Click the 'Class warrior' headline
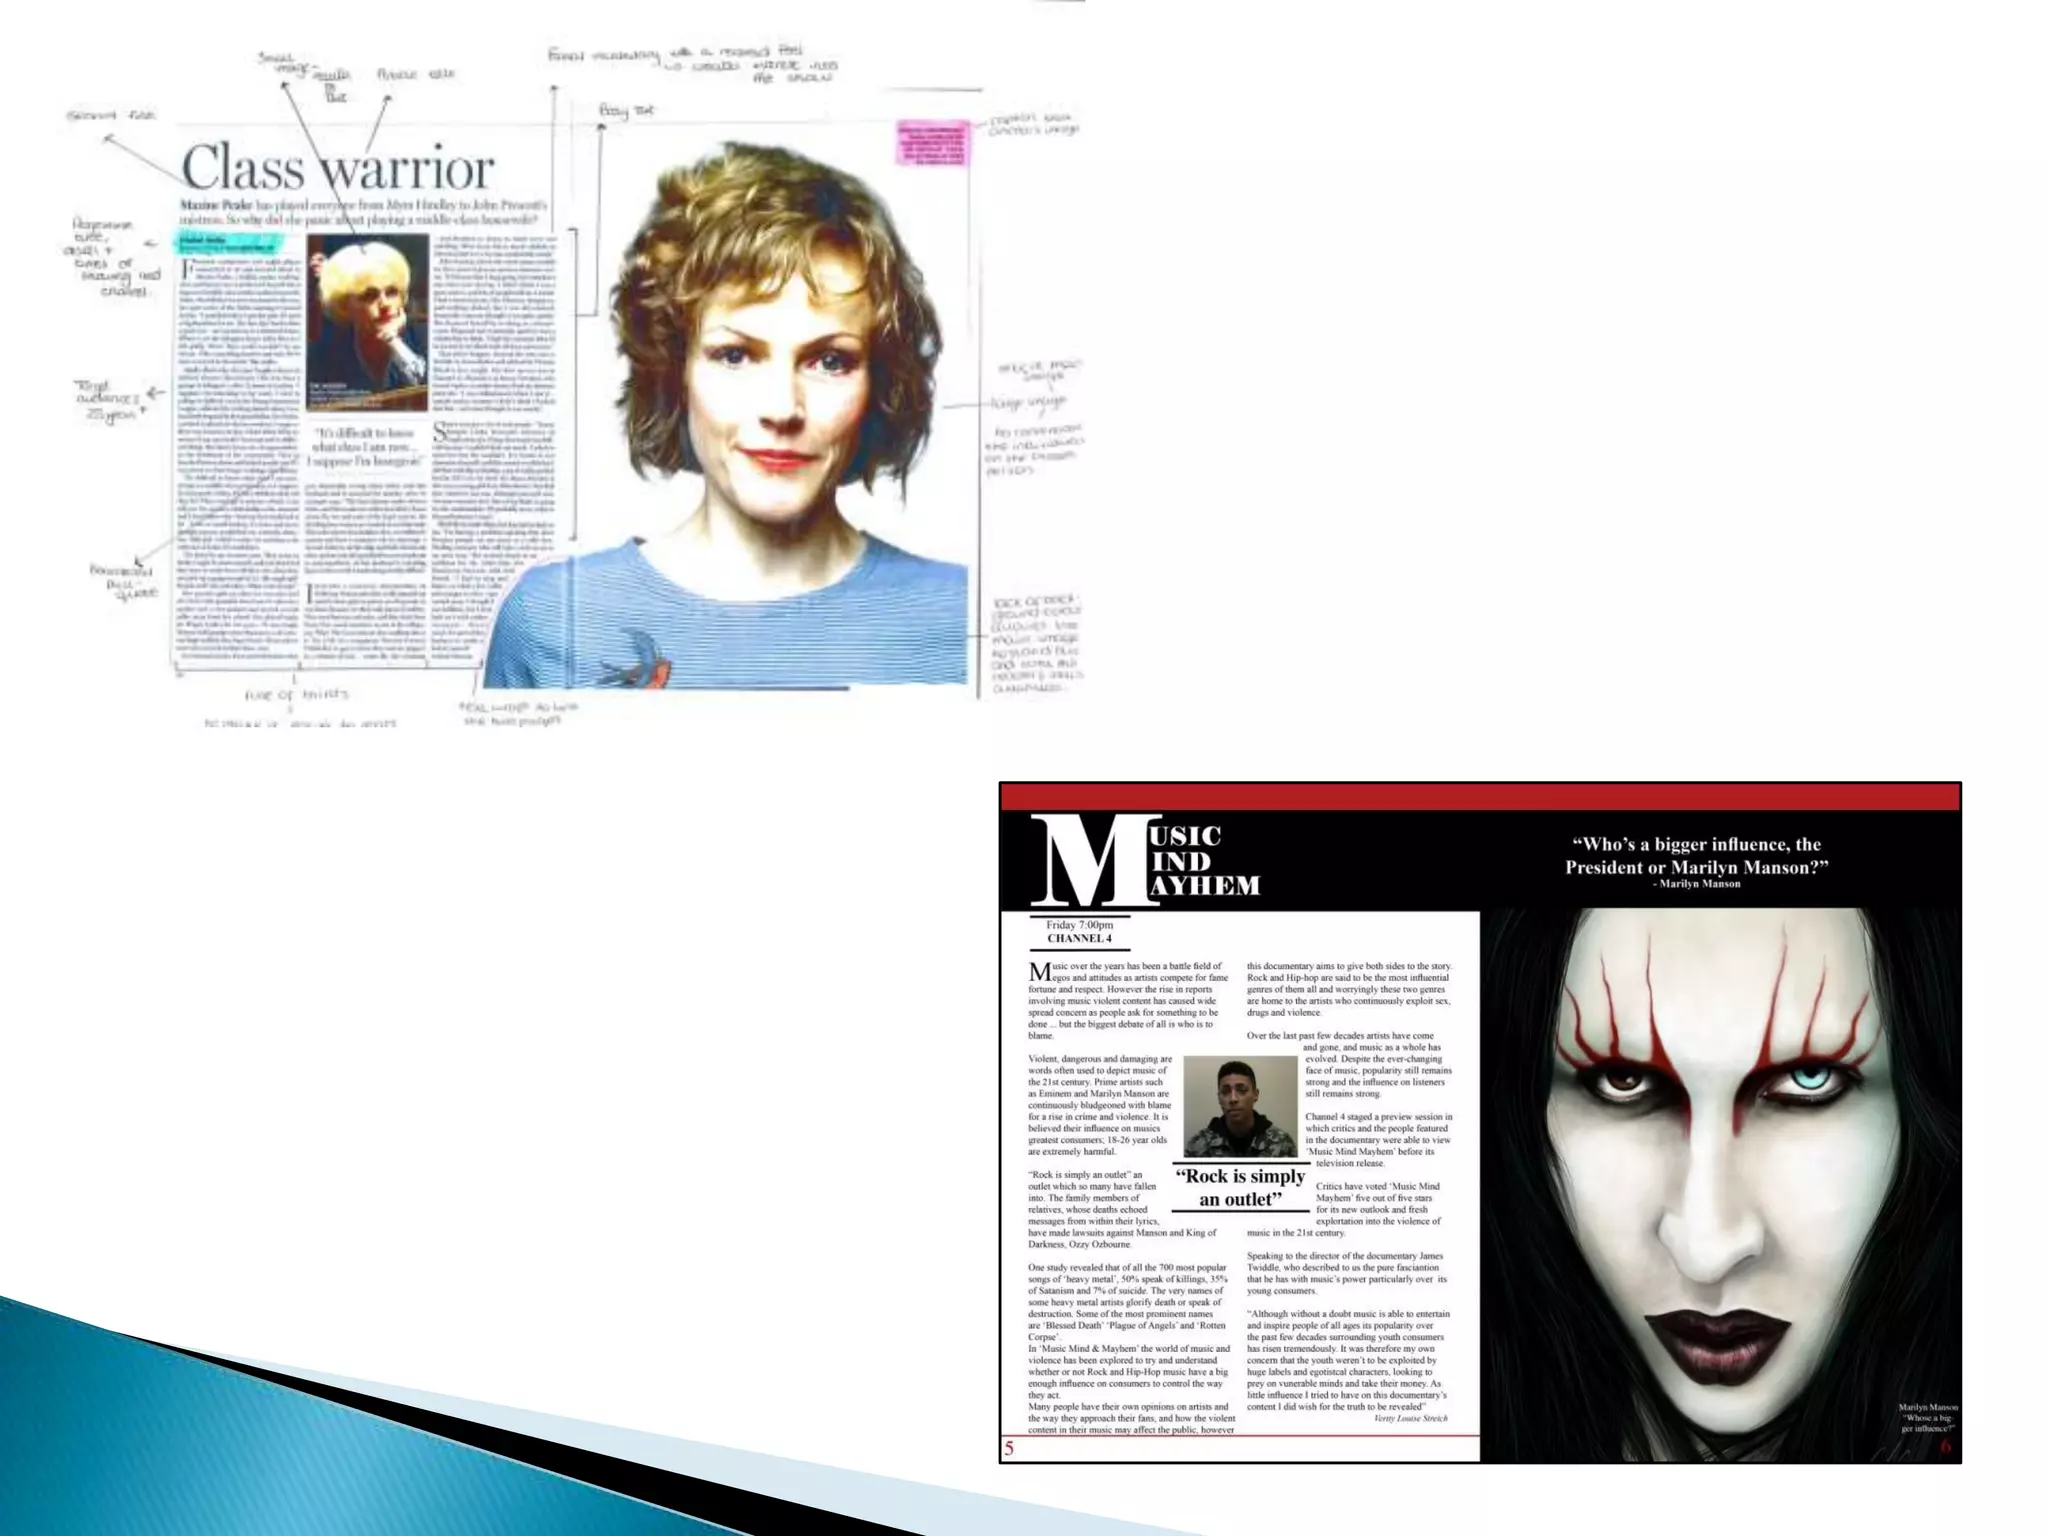2048x1536 pixels. click(x=338, y=167)
